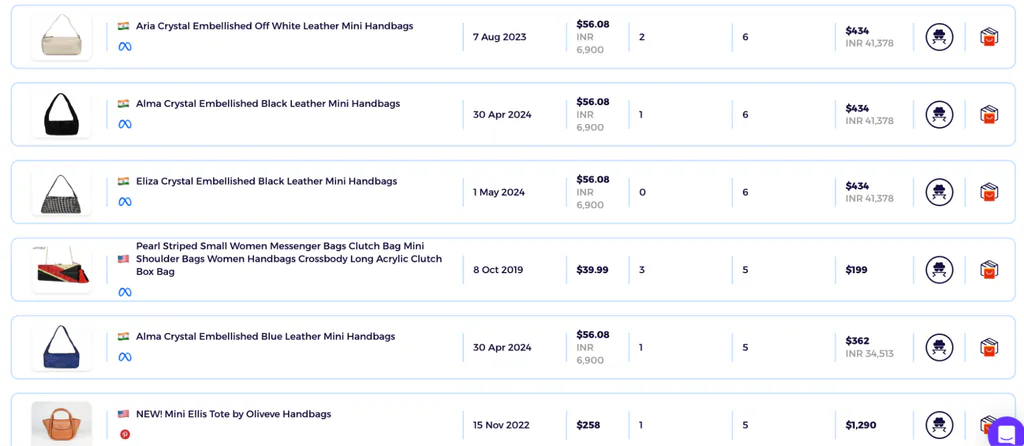Click the spy icon for Aria Off White handbag
Image resolution: width=1024 pixels, height=446 pixels.
(939, 37)
